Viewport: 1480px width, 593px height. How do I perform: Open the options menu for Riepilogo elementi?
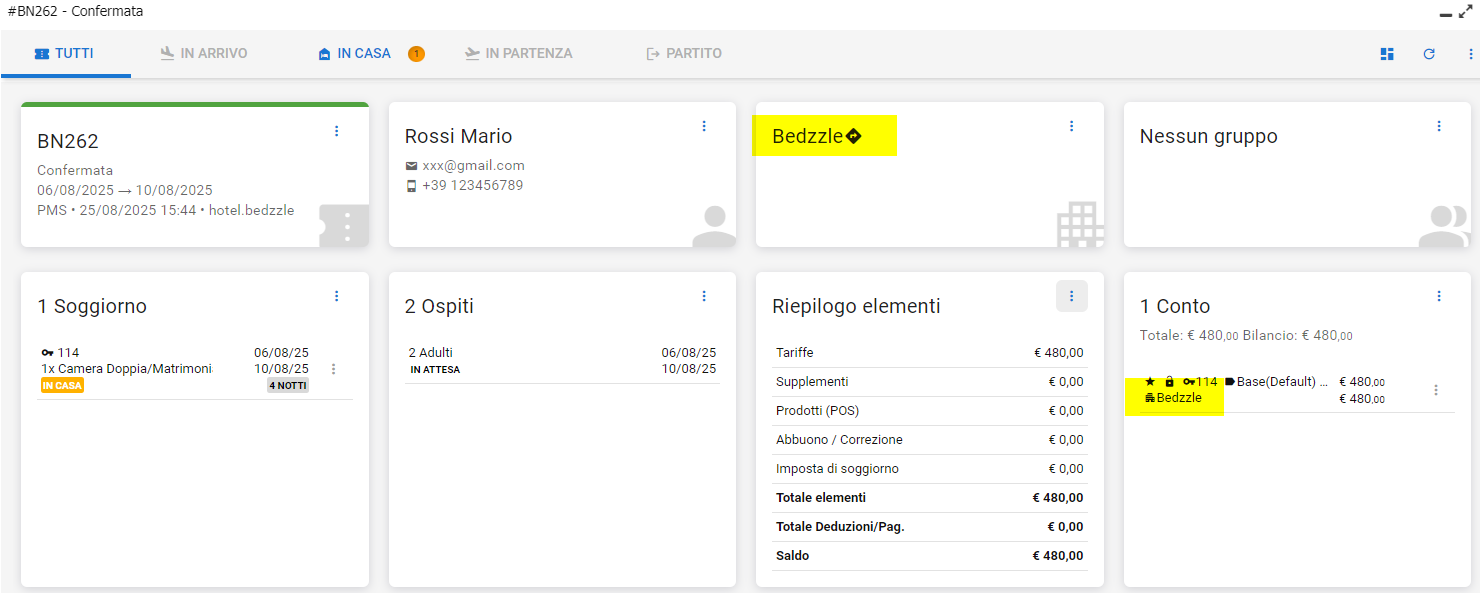coord(1071,296)
